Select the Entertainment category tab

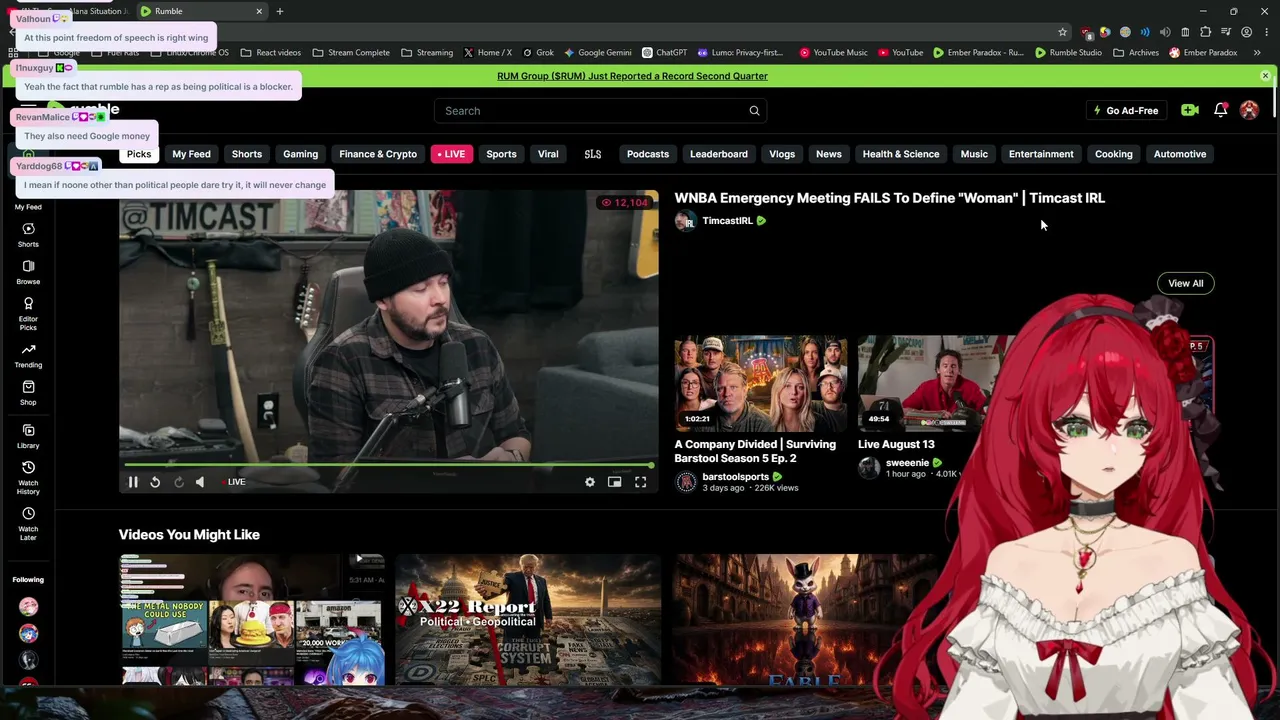coord(1041,154)
